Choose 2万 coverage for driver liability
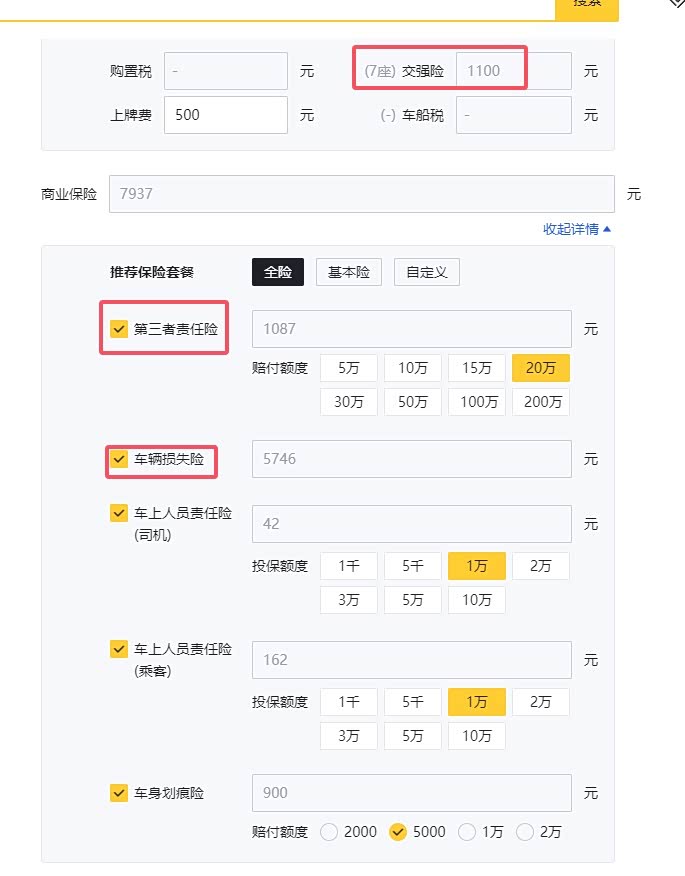The height and width of the screenshot is (876, 685). pos(541,566)
